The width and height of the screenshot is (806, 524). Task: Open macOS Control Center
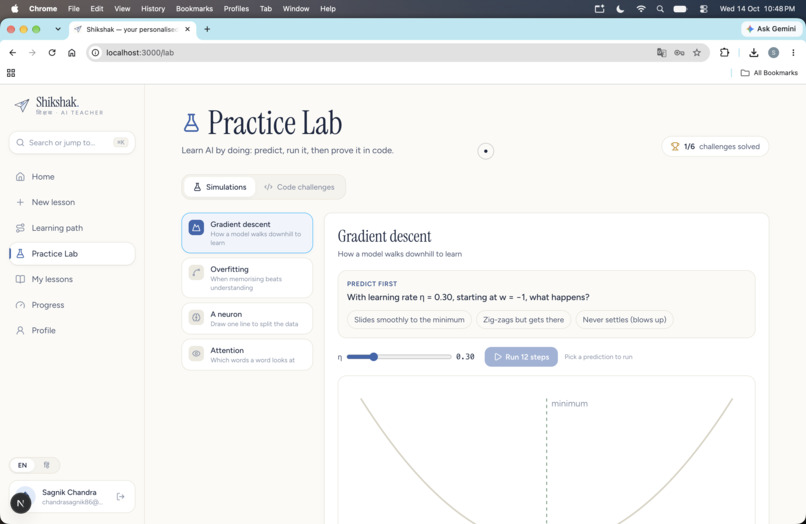pos(704,9)
